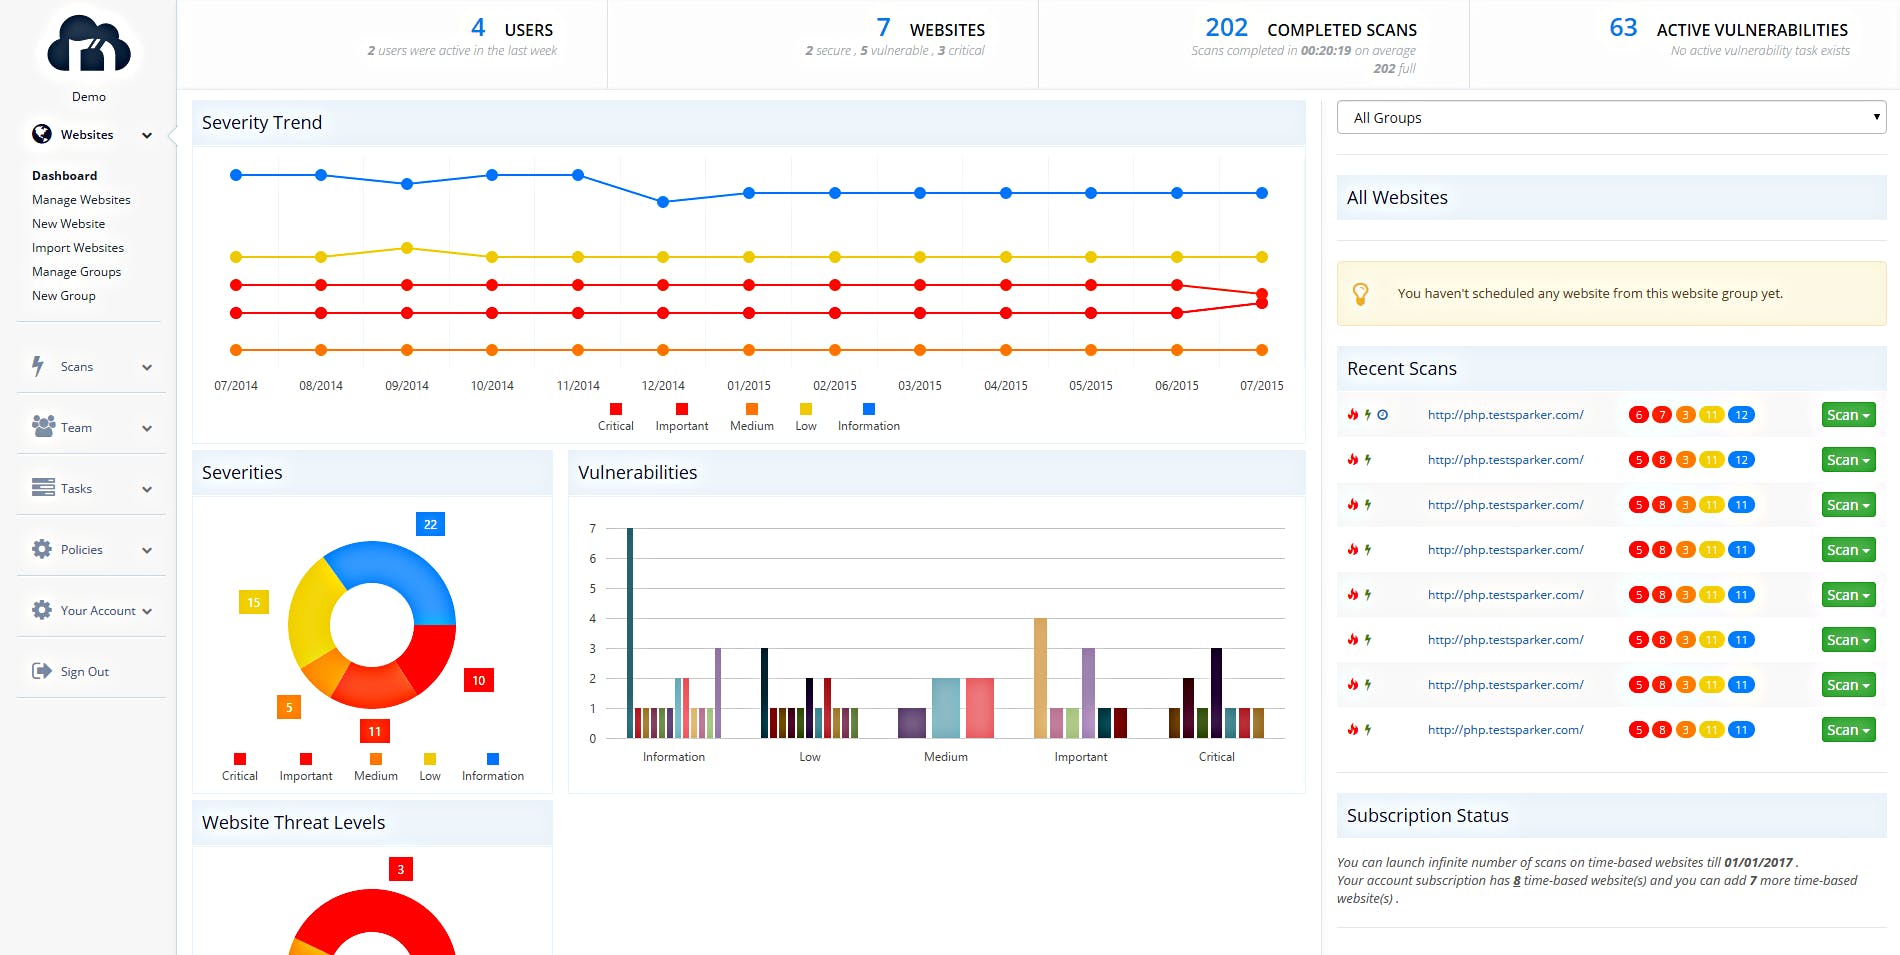Screen dimensions: 1900x955
Task: Click the red 10 label on Severities donut
Action: coord(479,680)
